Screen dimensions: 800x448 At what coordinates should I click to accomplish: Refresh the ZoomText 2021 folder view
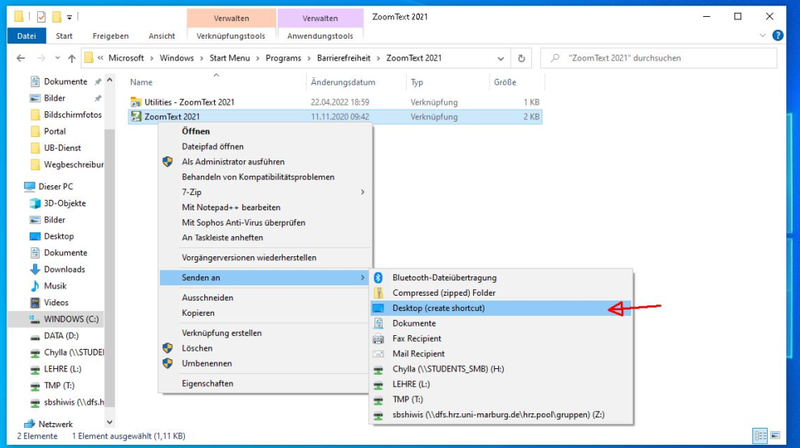521,58
